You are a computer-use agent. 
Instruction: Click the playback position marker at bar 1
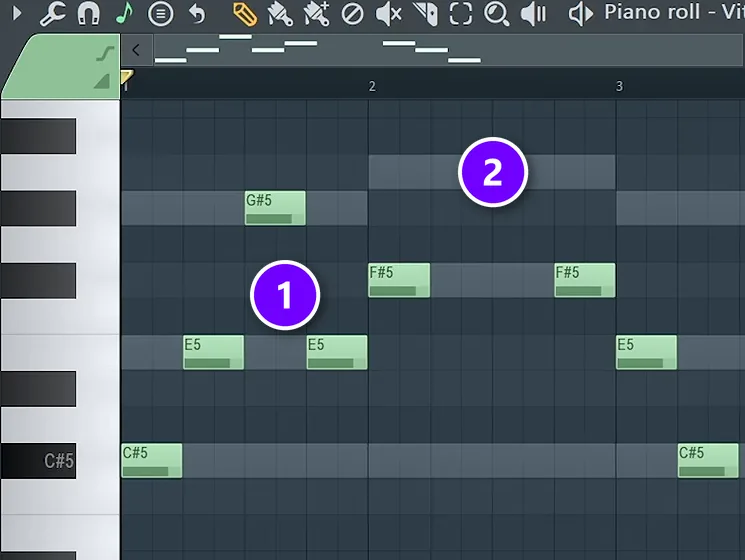pos(127,76)
